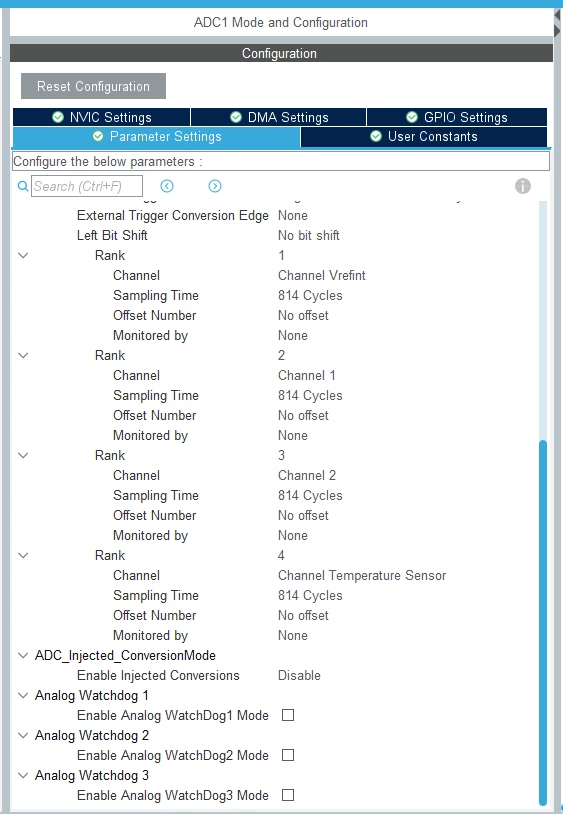Click ADC1 Mode and Configuration title
Viewport: 563px width, 821px height.
coord(281,23)
